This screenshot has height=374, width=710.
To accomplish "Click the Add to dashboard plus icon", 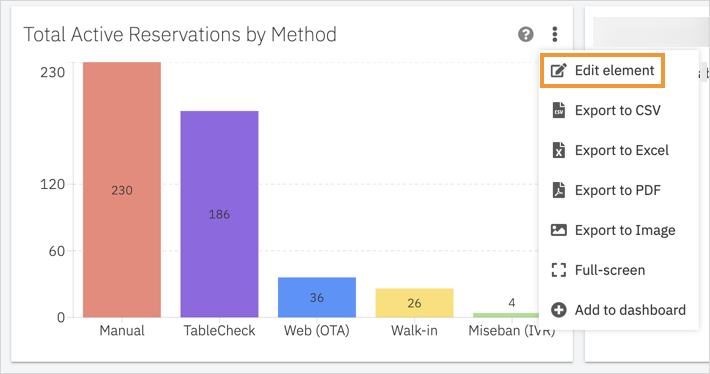I will pyautogui.click(x=559, y=310).
